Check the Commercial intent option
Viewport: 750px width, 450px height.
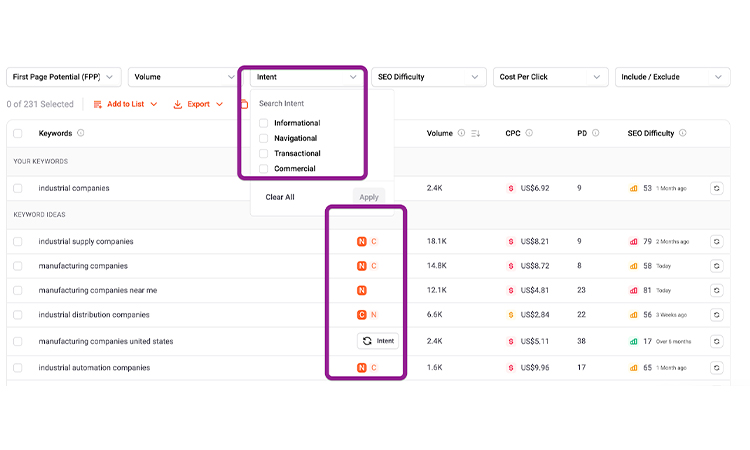264,169
